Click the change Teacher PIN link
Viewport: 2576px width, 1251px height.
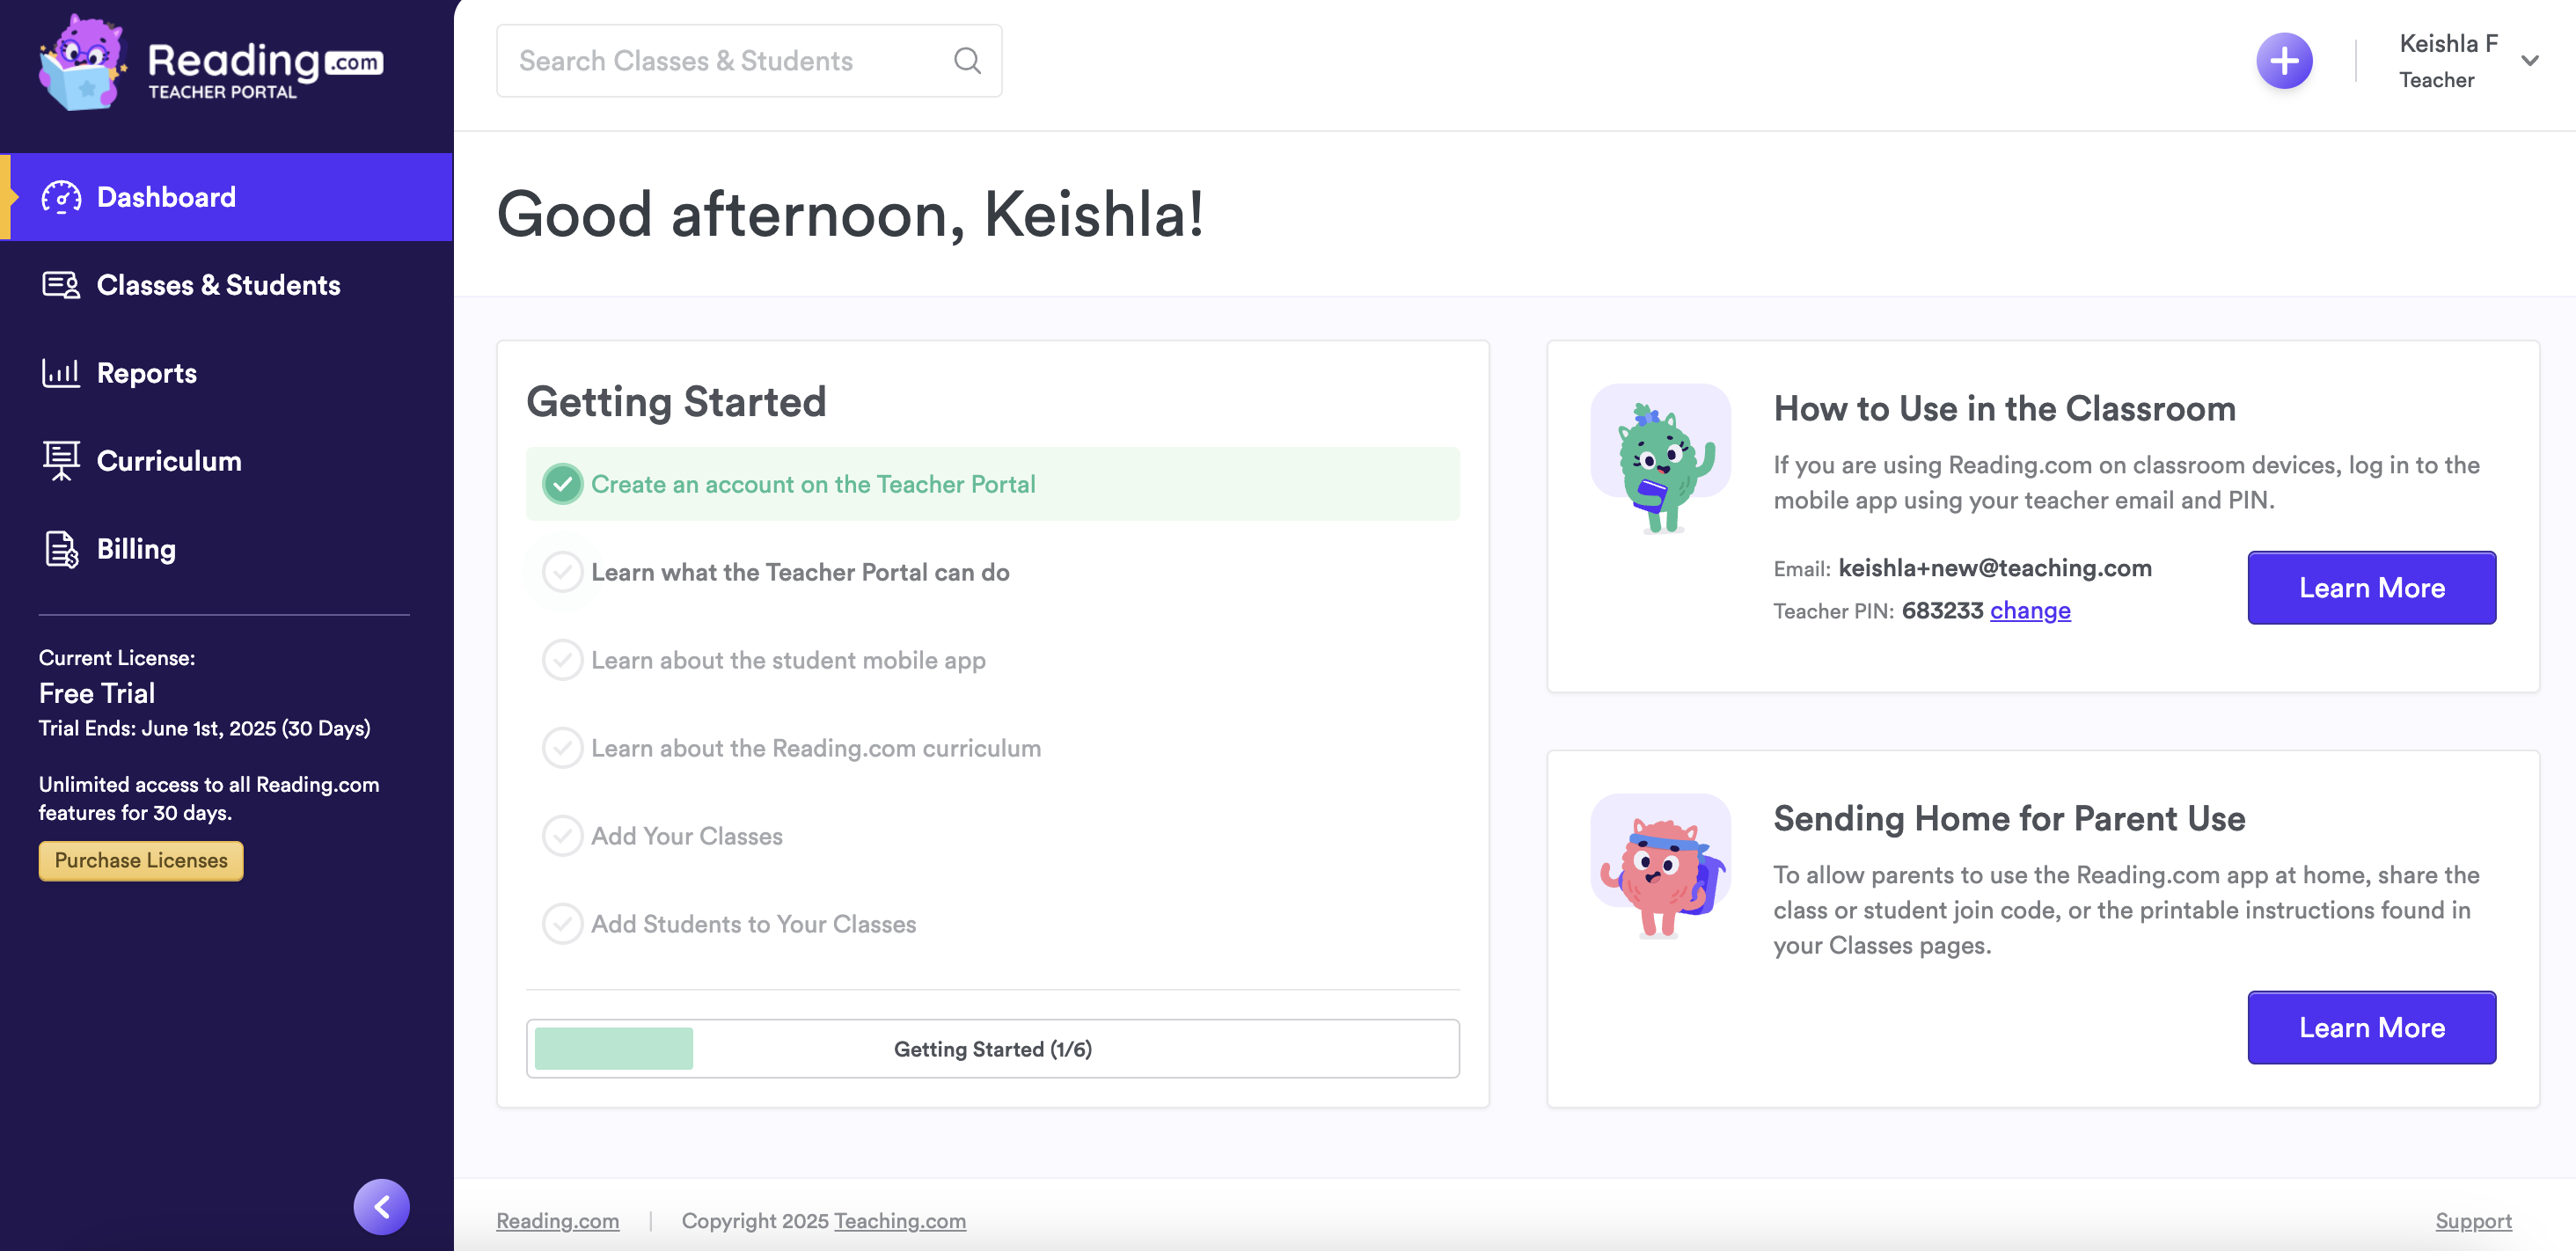2030,610
